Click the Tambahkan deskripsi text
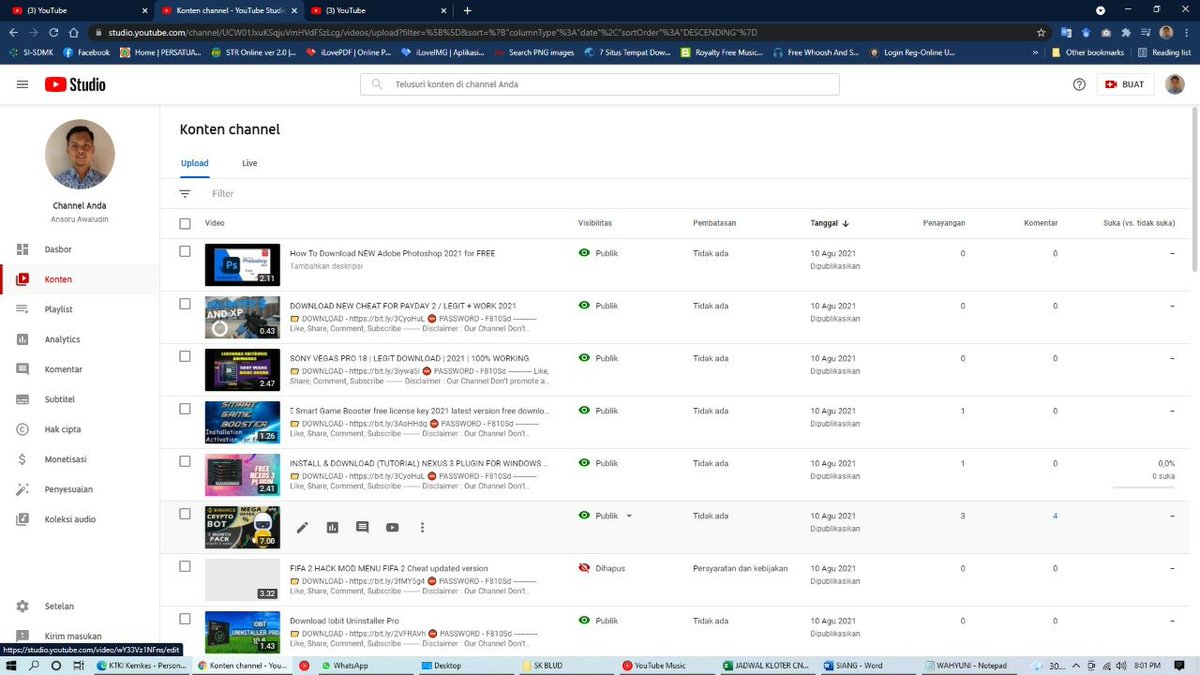Screen dimensions: 1200x675 tap(325, 266)
